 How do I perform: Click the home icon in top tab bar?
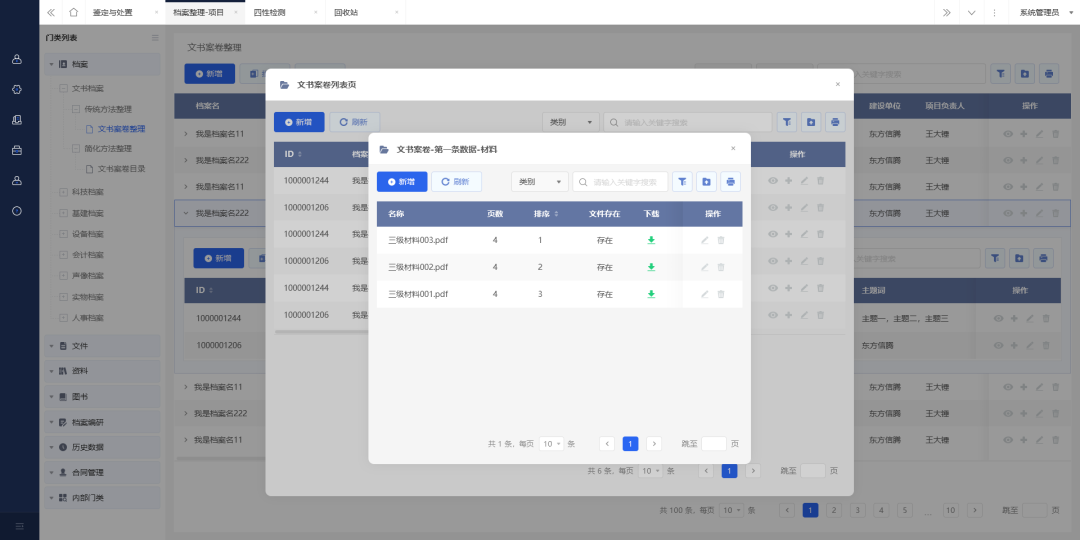coord(73,12)
